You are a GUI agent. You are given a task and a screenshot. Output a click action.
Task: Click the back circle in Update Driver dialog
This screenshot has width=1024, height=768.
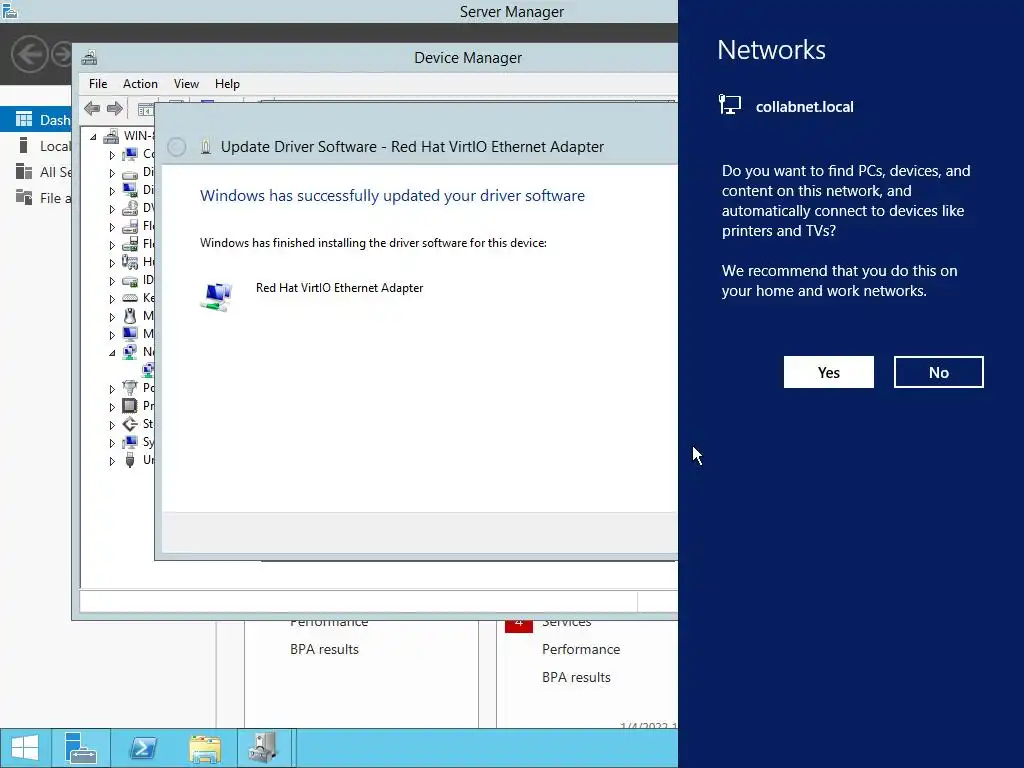tap(176, 147)
